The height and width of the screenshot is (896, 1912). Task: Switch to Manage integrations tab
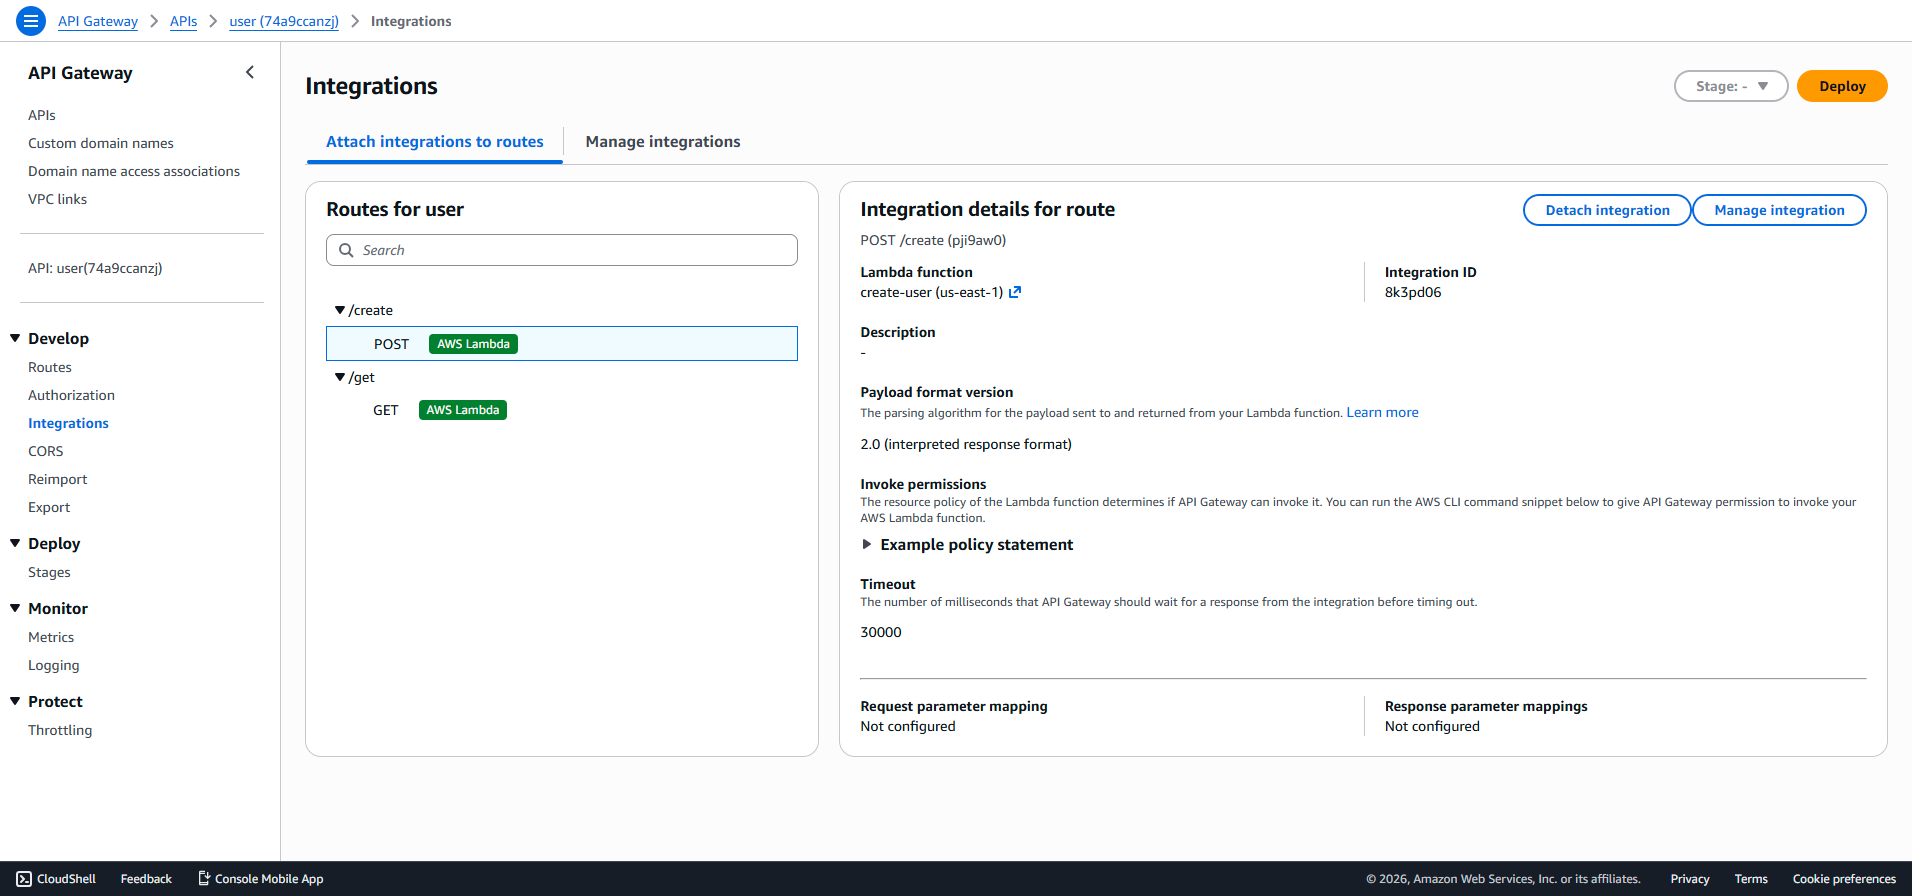(x=663, y=142)
